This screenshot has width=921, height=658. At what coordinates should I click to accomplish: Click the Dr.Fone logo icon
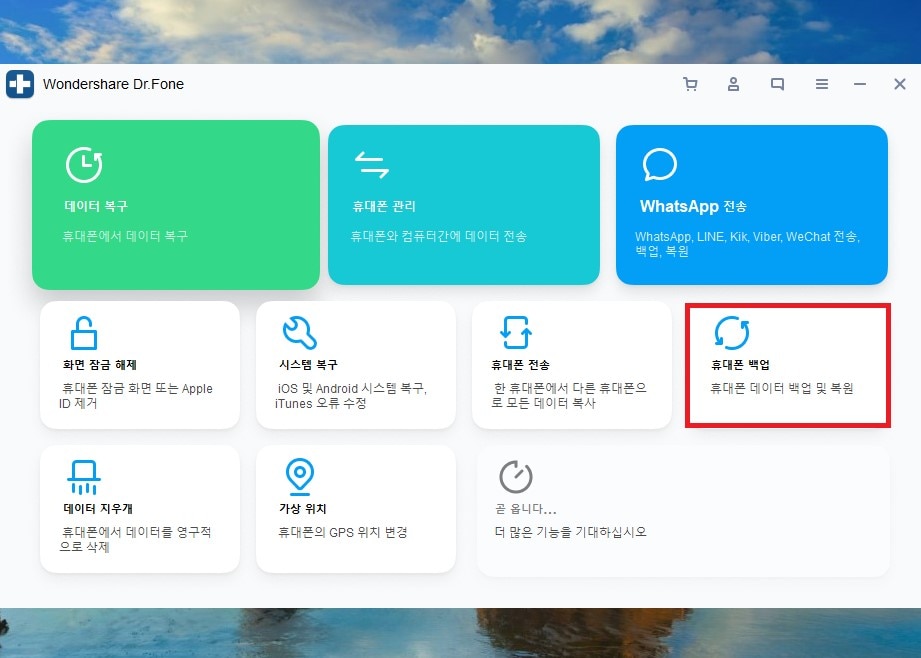(x=20, y=84)
